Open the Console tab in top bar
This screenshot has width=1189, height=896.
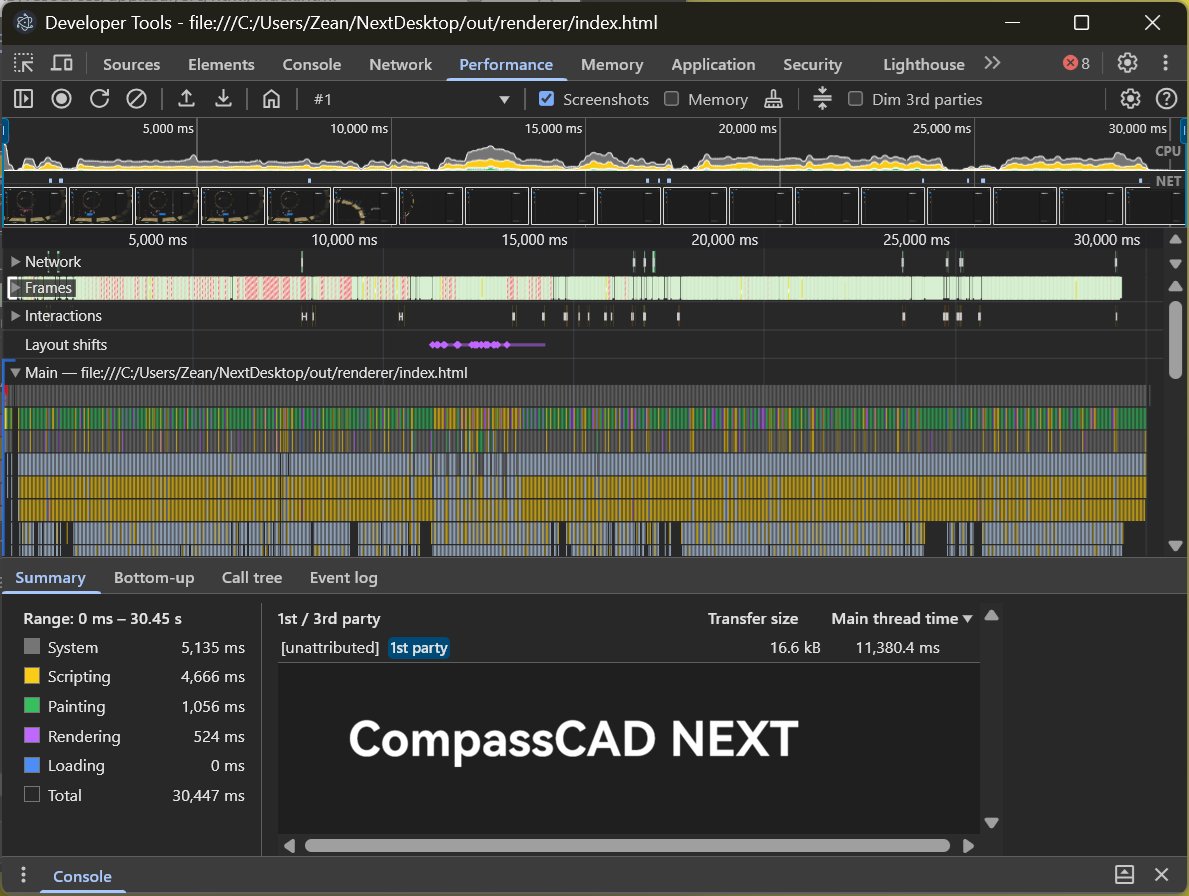point(312,64)
